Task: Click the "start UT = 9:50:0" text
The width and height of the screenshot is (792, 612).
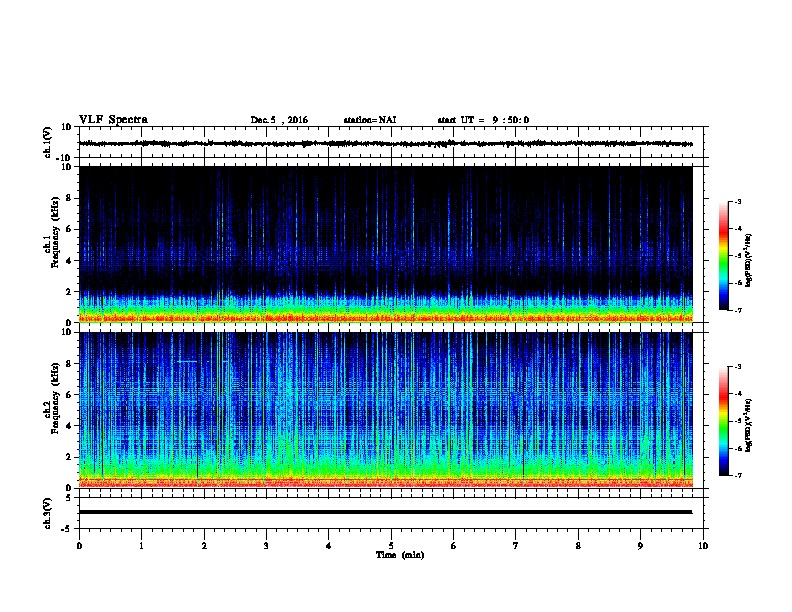Action: point(483,120)
